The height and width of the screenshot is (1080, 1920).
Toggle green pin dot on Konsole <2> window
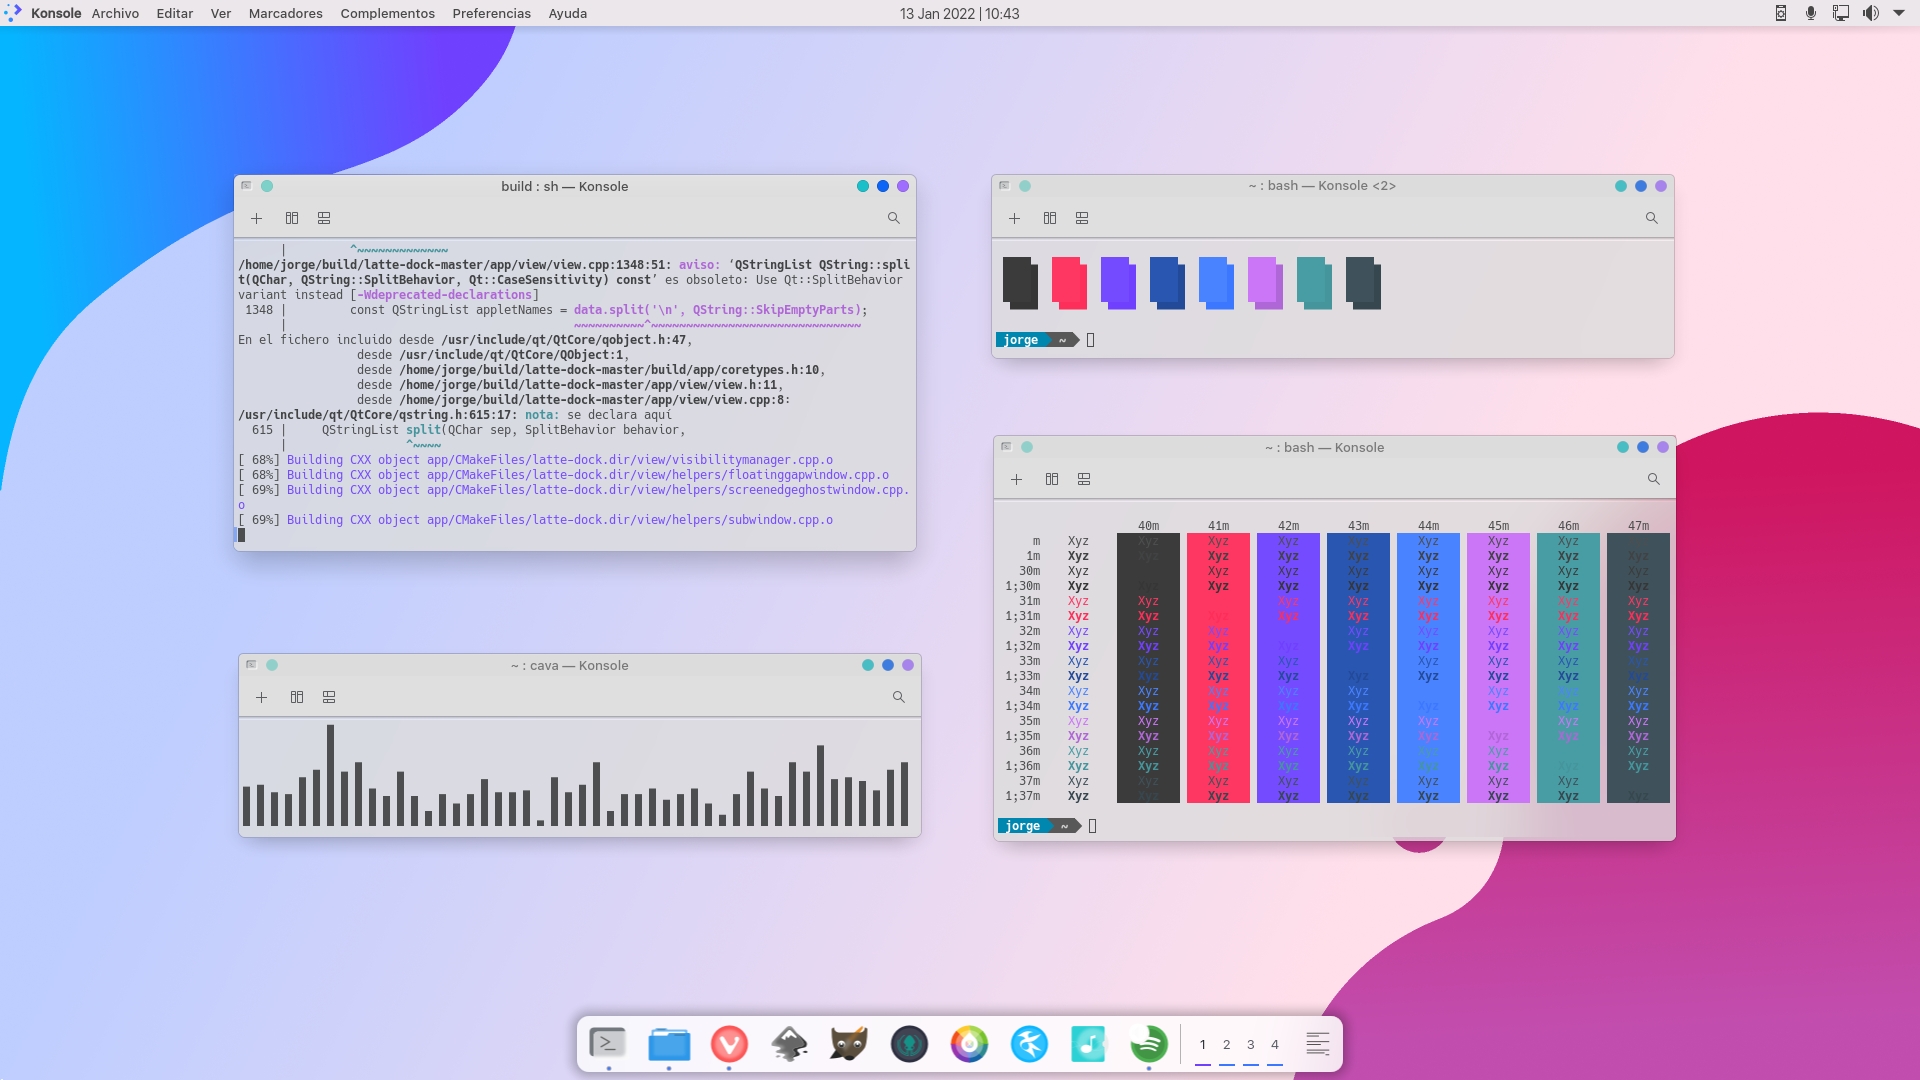[1025, 186]
